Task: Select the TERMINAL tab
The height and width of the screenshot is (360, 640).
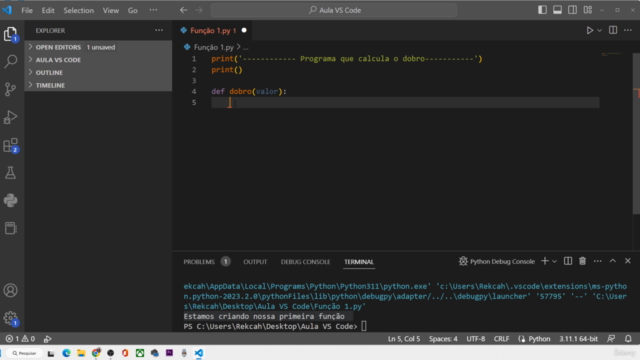Action: (x=359, y=262)
